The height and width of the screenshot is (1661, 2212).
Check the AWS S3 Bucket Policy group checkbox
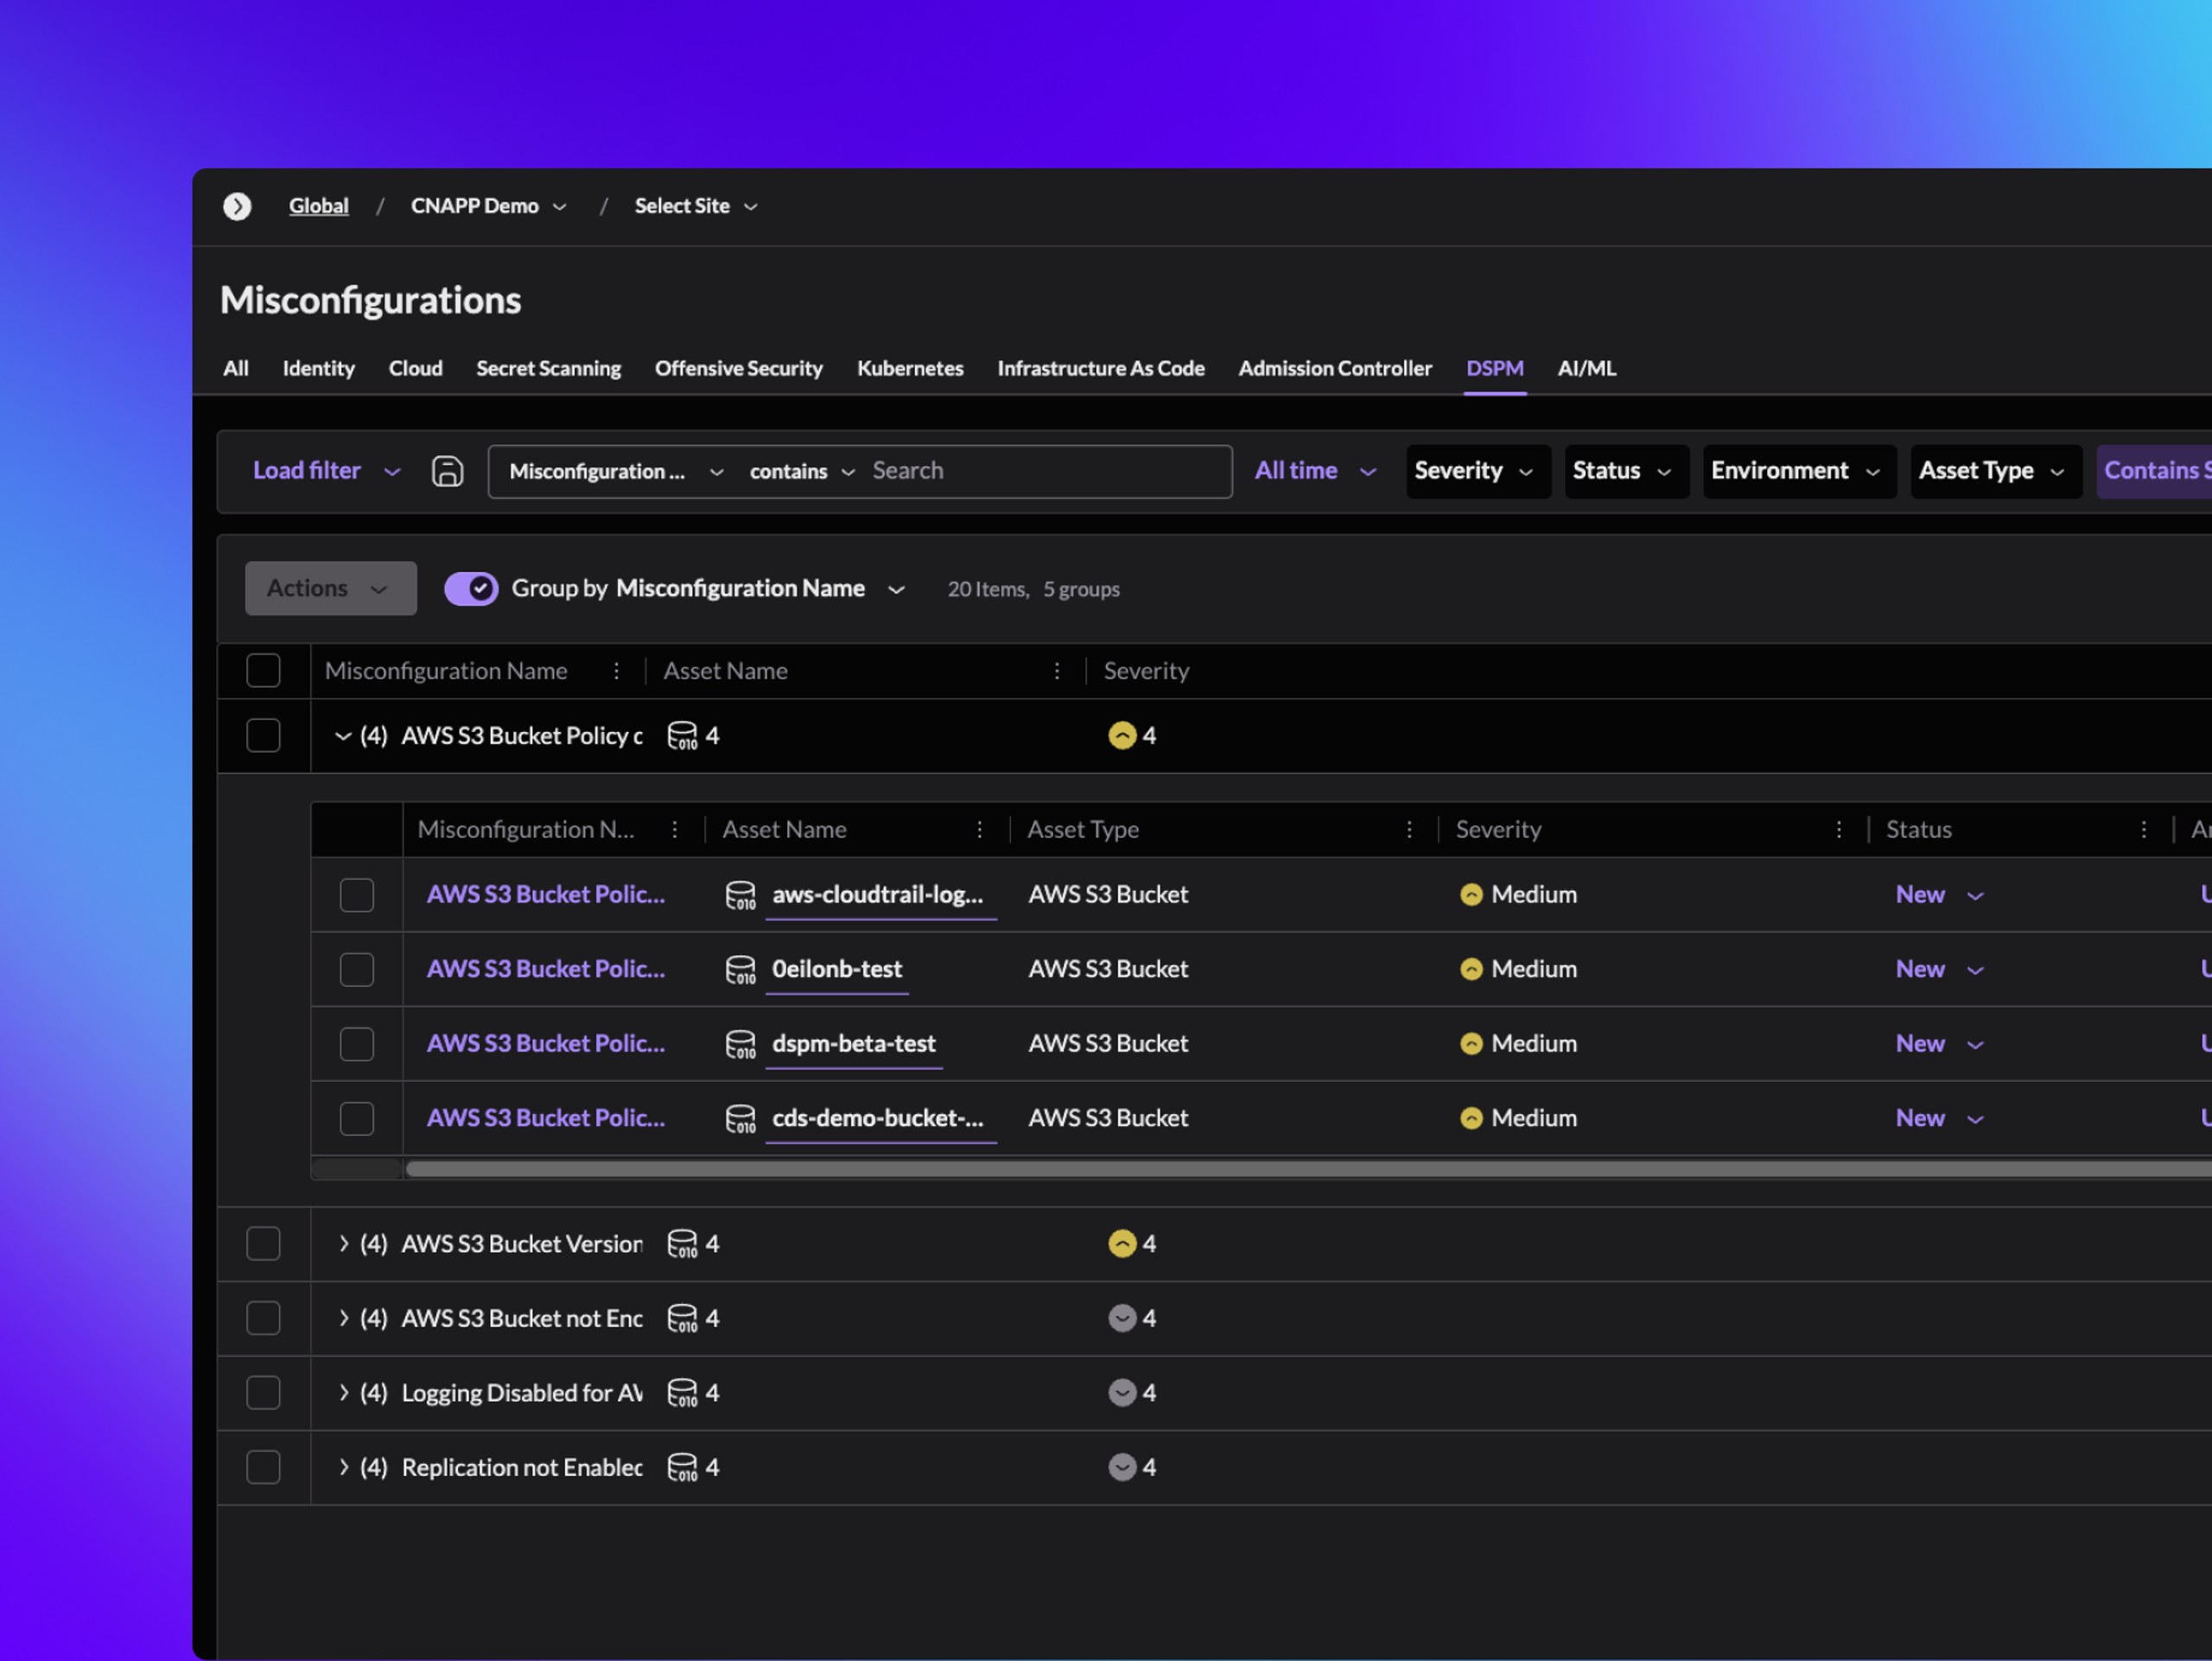click(x=263, y=736)
